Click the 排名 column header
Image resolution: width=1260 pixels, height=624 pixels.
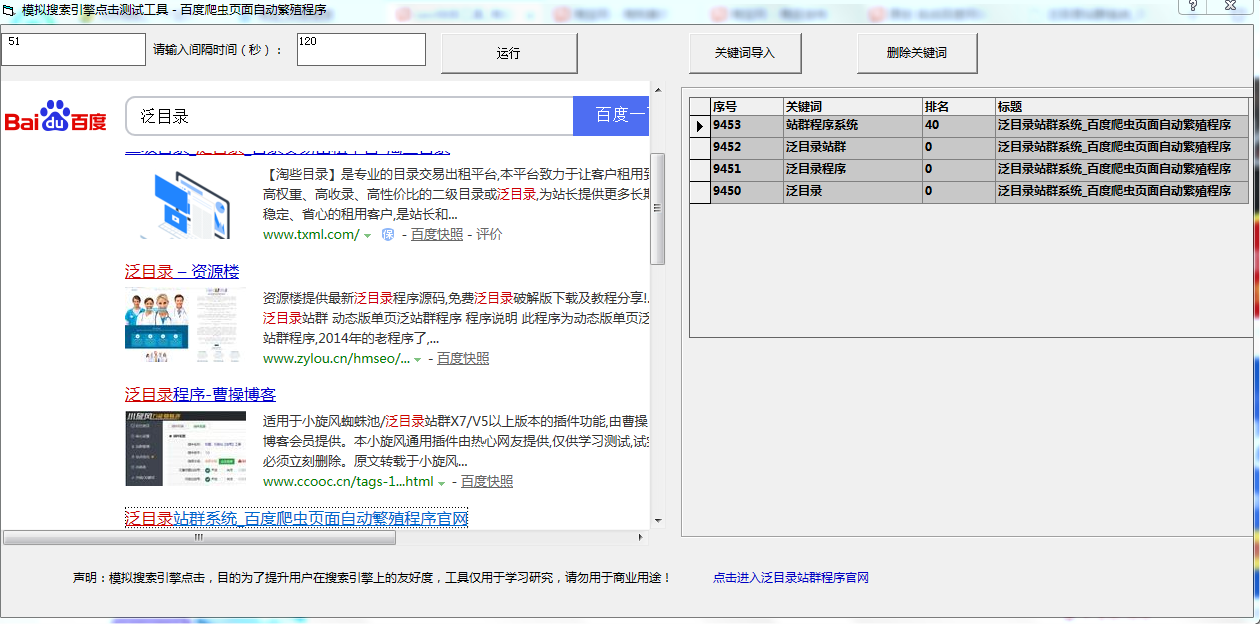(x=958, y=106)
